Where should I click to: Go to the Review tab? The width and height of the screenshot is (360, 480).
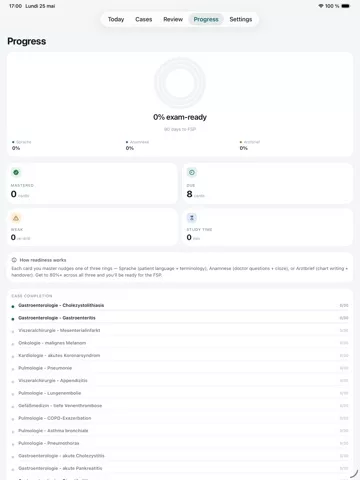(x=173, y=19)
